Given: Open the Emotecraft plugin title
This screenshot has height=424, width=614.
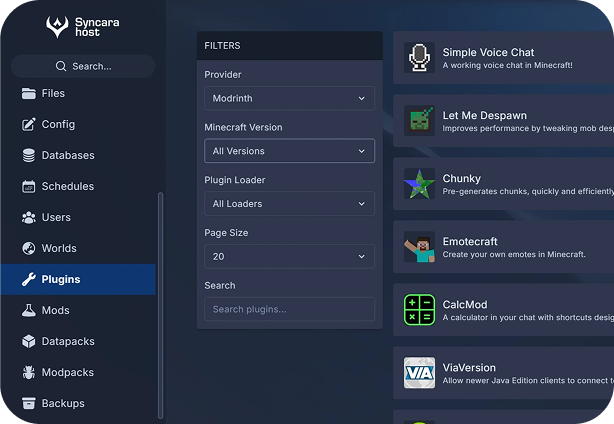Looking at the screenshot, I should pyautogui.click(x=470, y=242).
